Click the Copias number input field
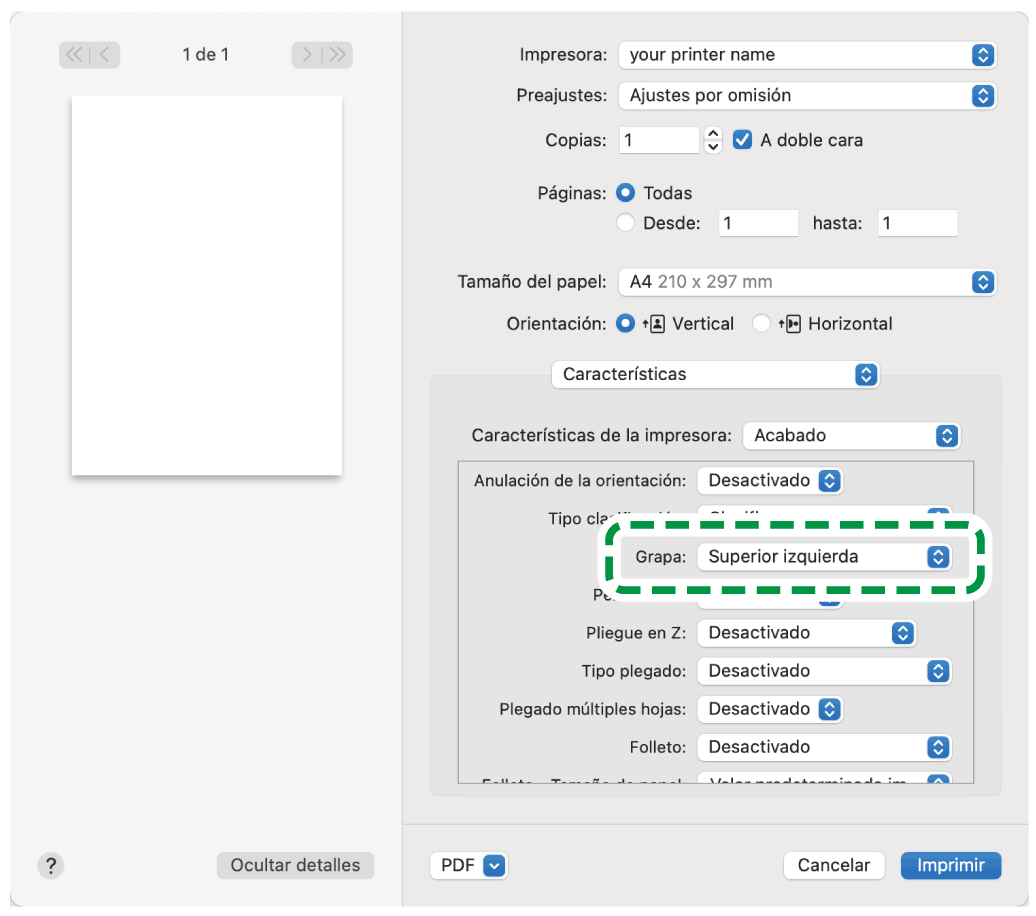 tap(659, 140)
